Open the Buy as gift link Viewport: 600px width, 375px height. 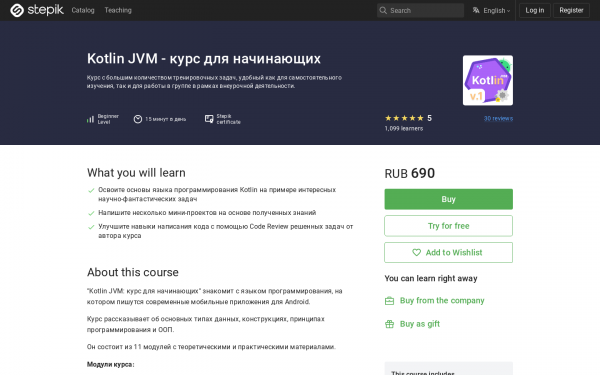coord(420,324)
